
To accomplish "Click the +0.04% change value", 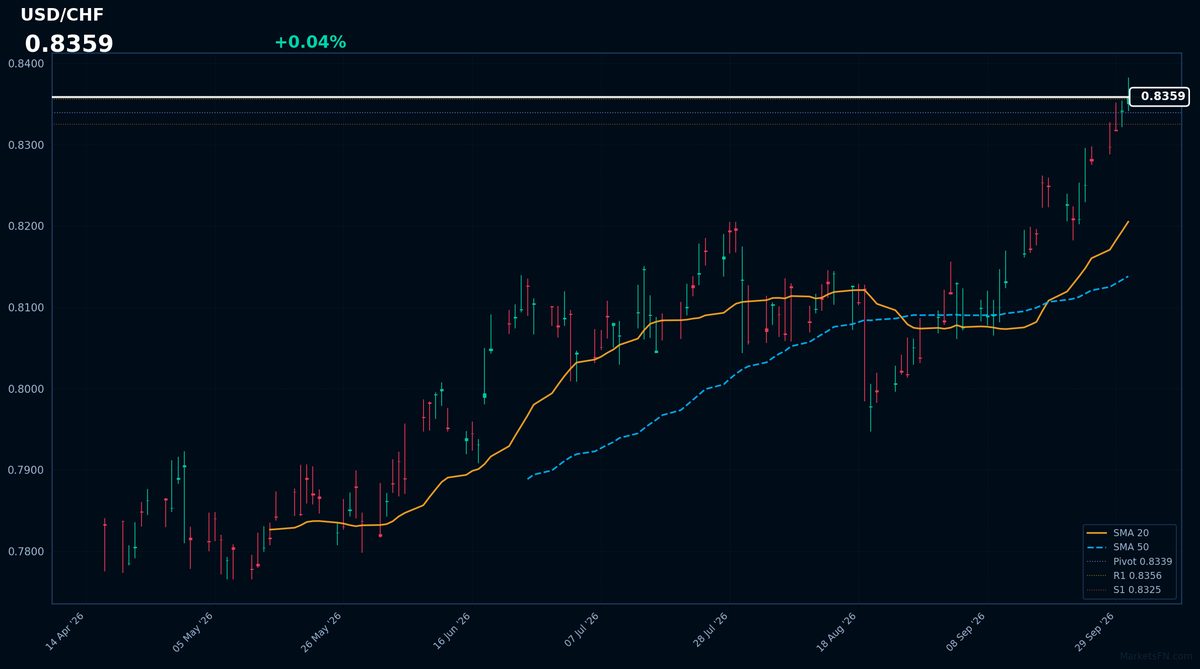I will tap(310, 42).
